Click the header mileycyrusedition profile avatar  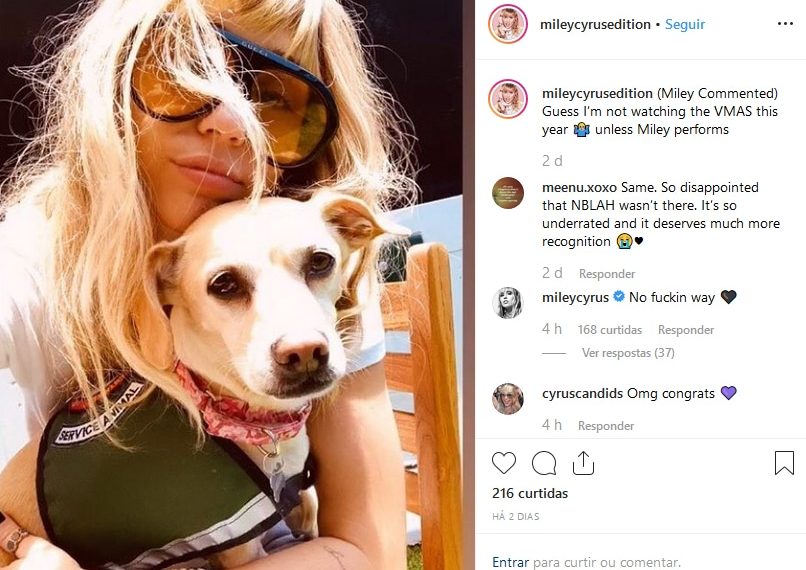pos(508,24)
